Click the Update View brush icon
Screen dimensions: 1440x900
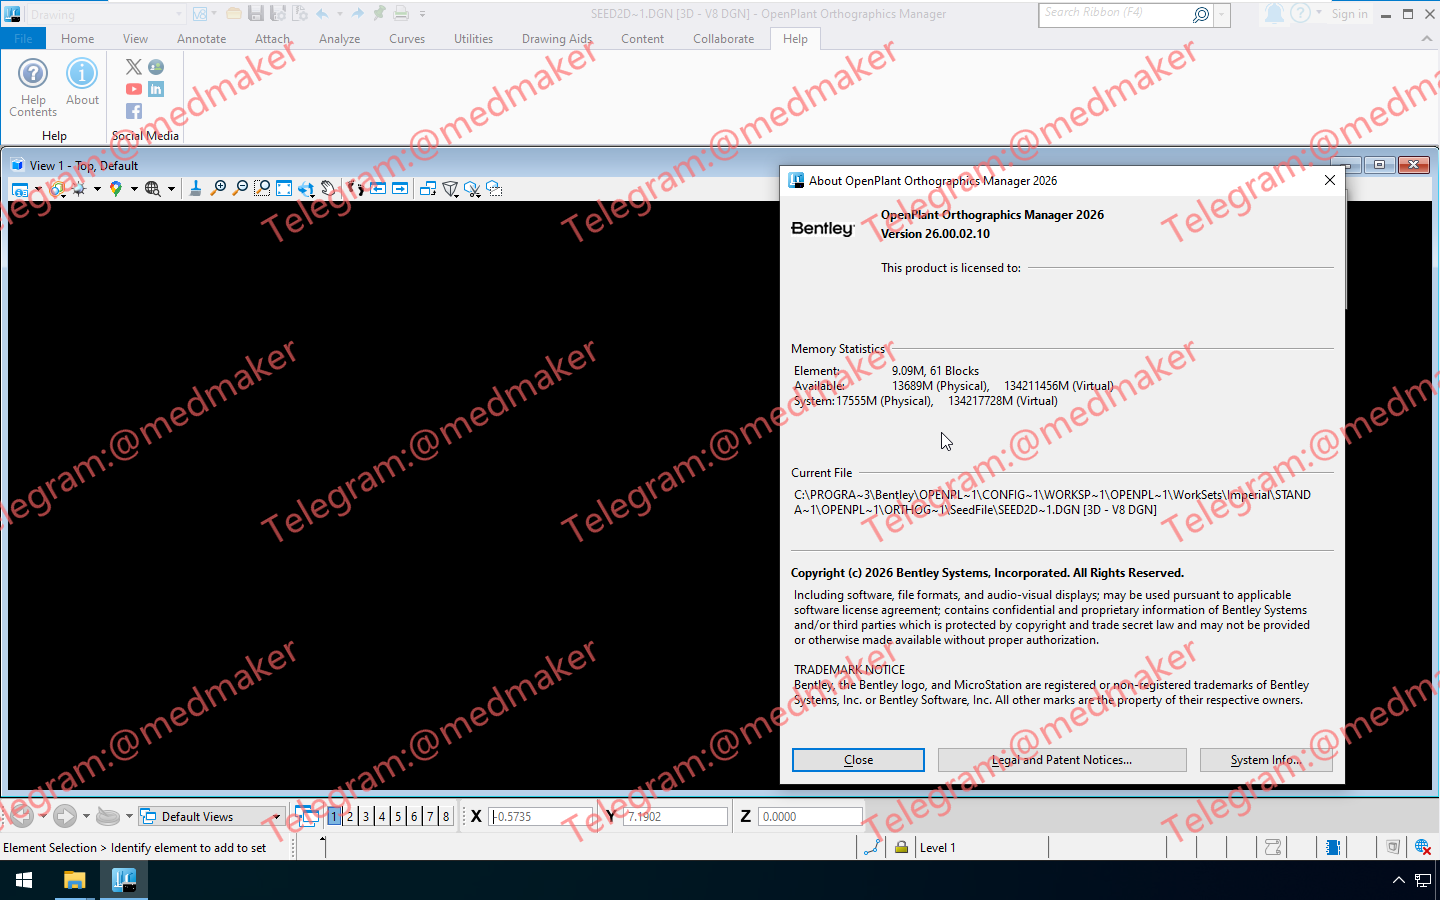[196, 188]
